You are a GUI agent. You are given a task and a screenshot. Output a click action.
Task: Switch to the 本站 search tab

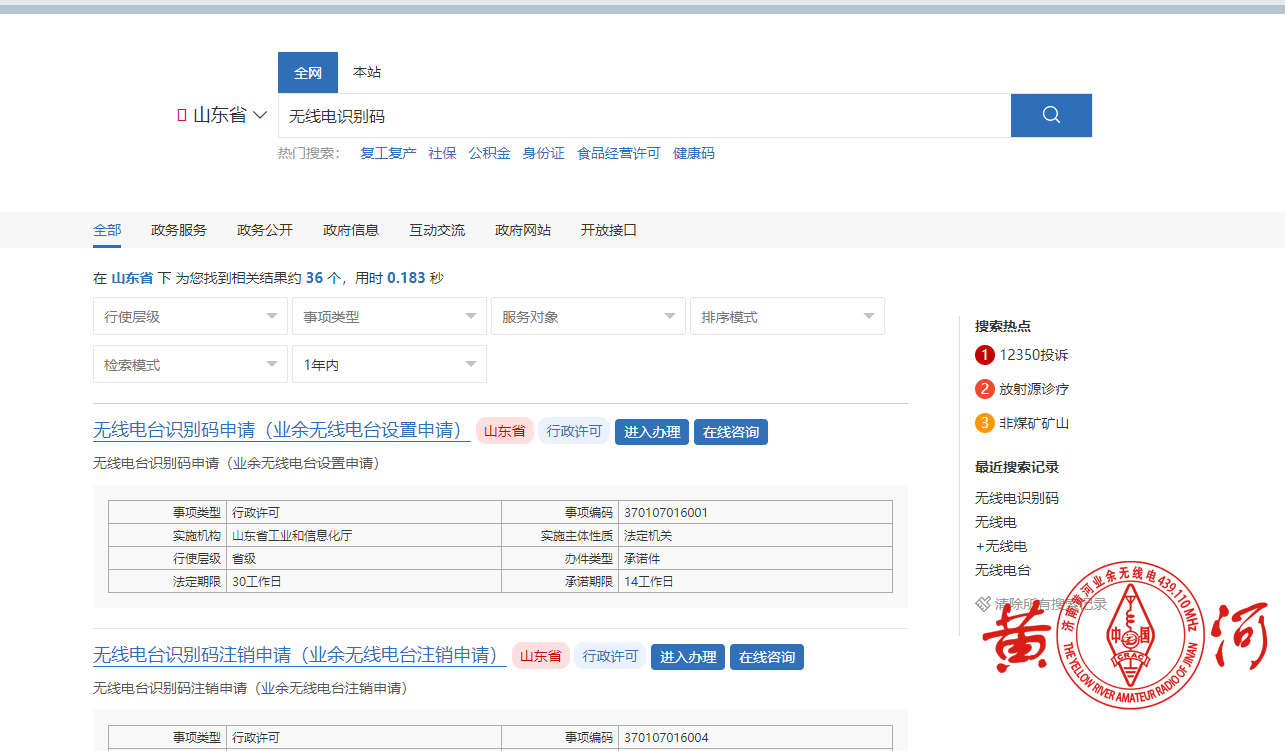(x=367, y=72)
